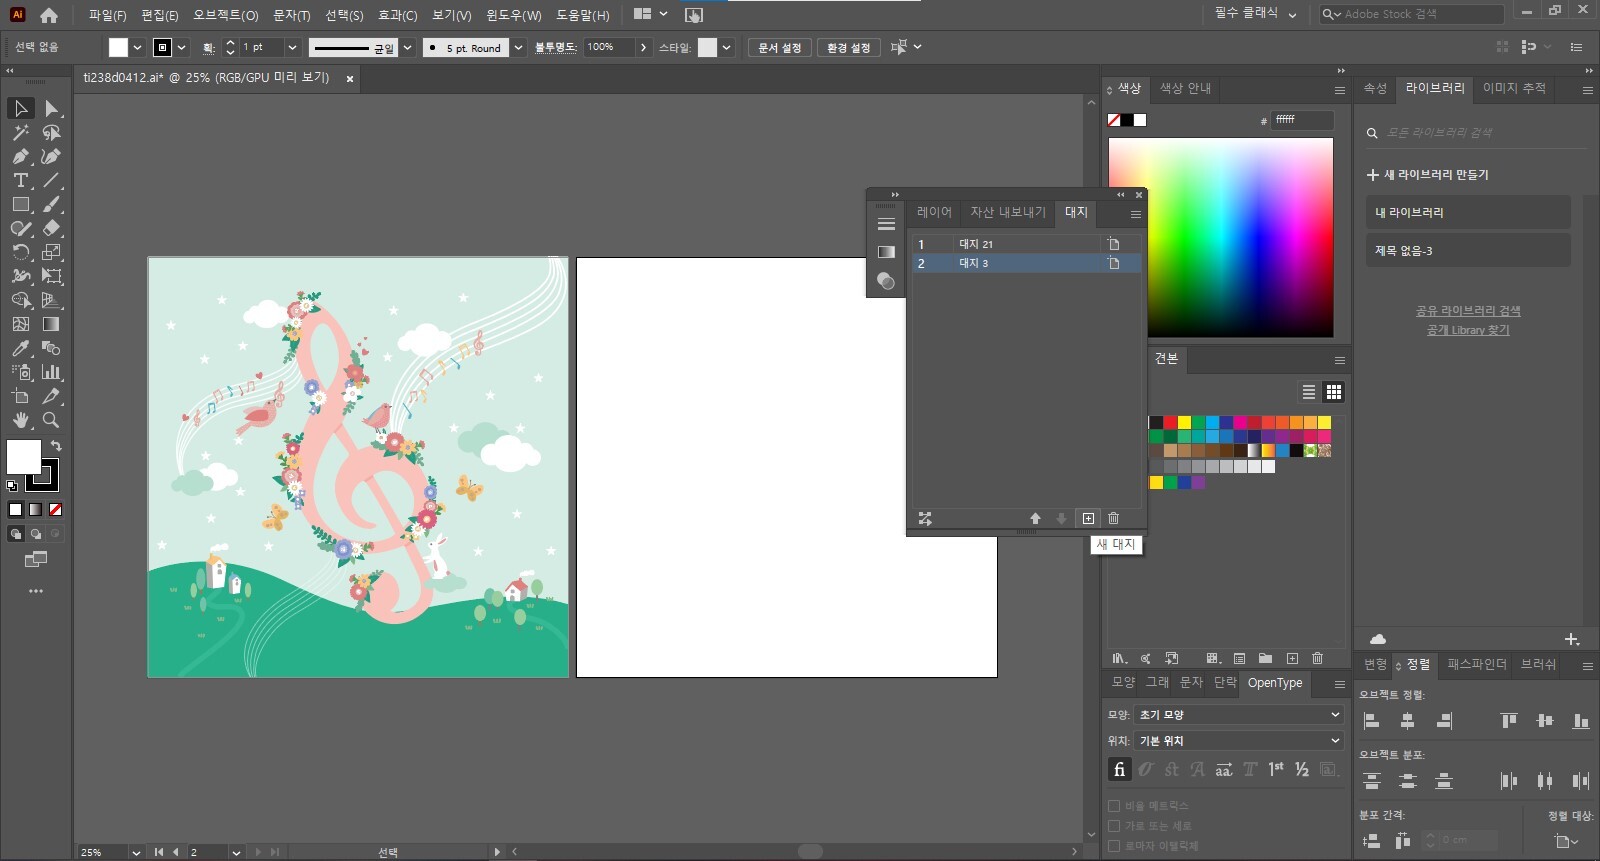Toggle standard ligatures fi button

coord(1119,769)
